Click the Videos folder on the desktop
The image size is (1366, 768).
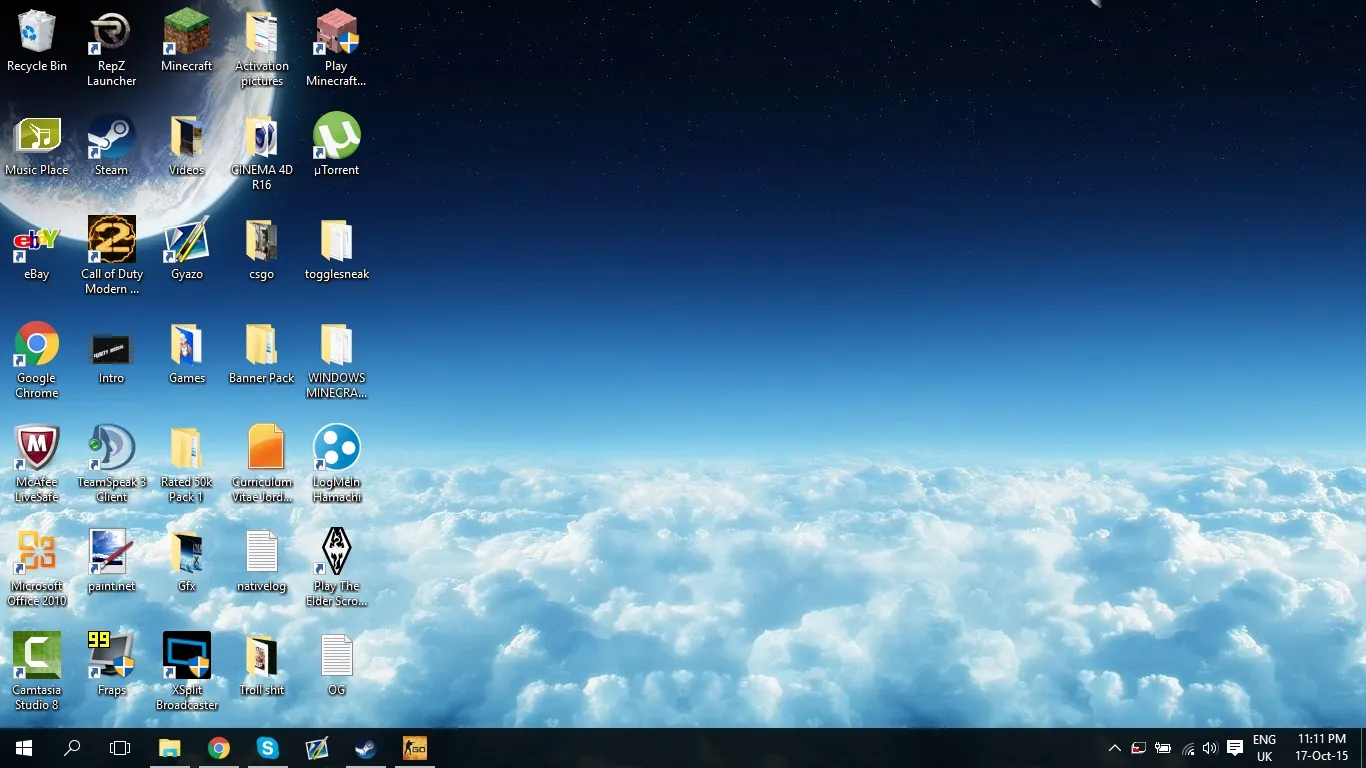(187, 145)
